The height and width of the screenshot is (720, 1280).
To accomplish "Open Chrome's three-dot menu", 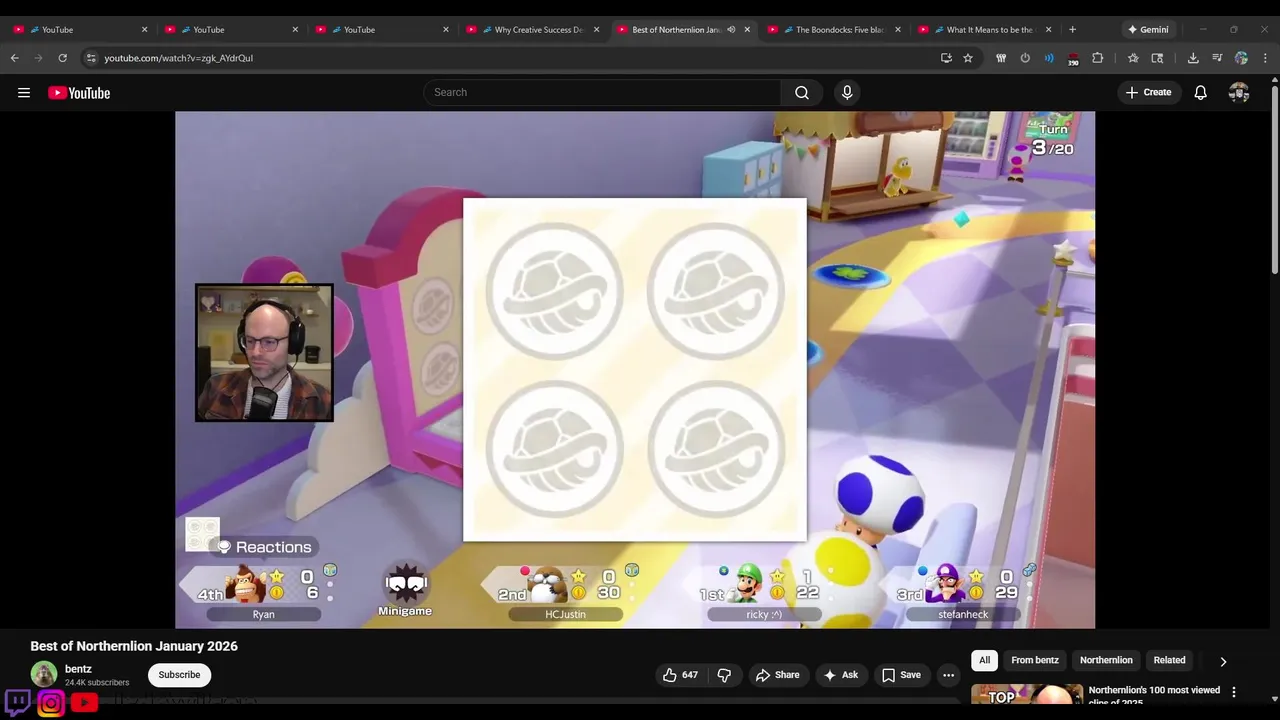I will click(1265, 58).
